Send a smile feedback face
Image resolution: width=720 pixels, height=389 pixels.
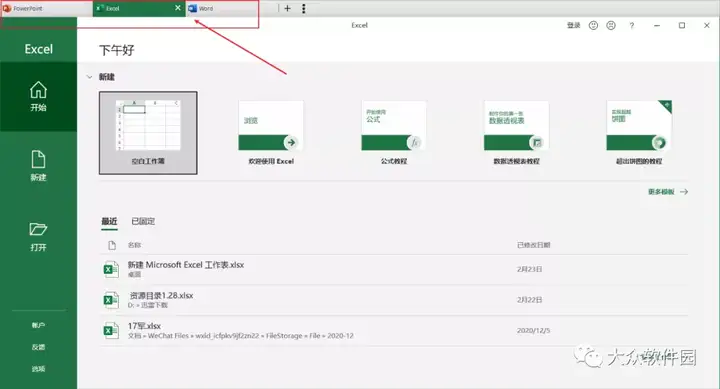593,25
